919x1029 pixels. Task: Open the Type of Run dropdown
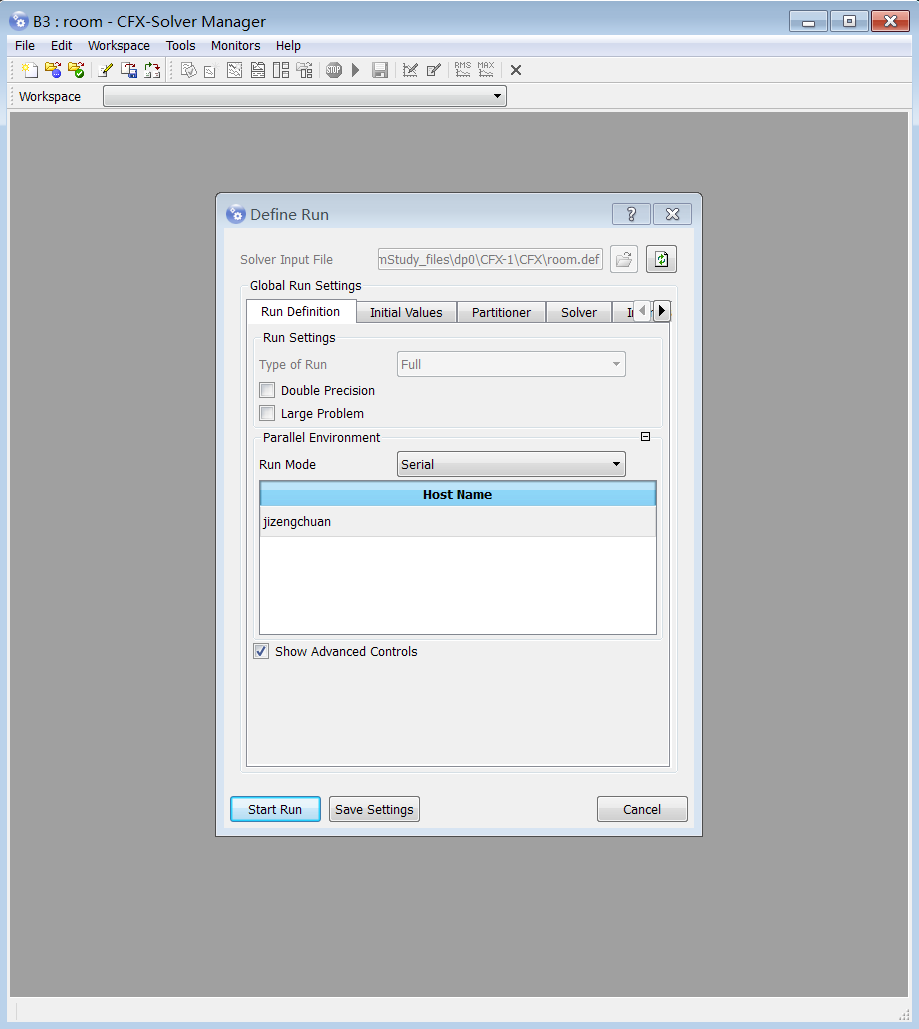[511, 364]
